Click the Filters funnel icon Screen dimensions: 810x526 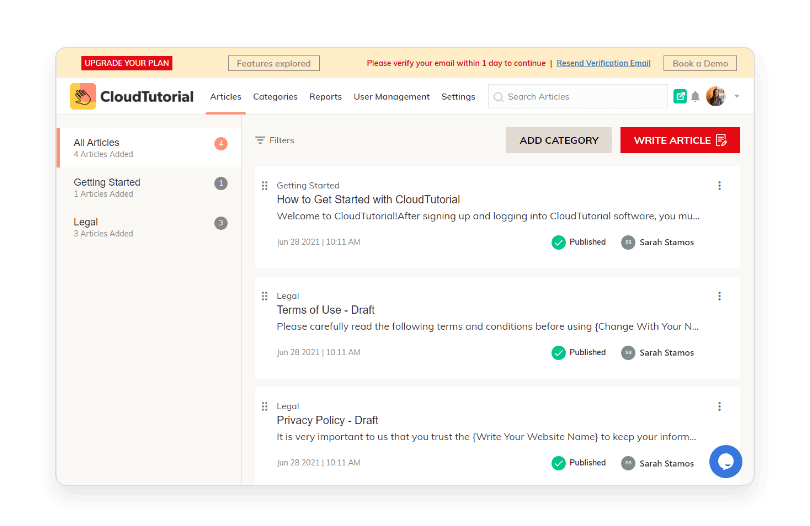(260, 140)
